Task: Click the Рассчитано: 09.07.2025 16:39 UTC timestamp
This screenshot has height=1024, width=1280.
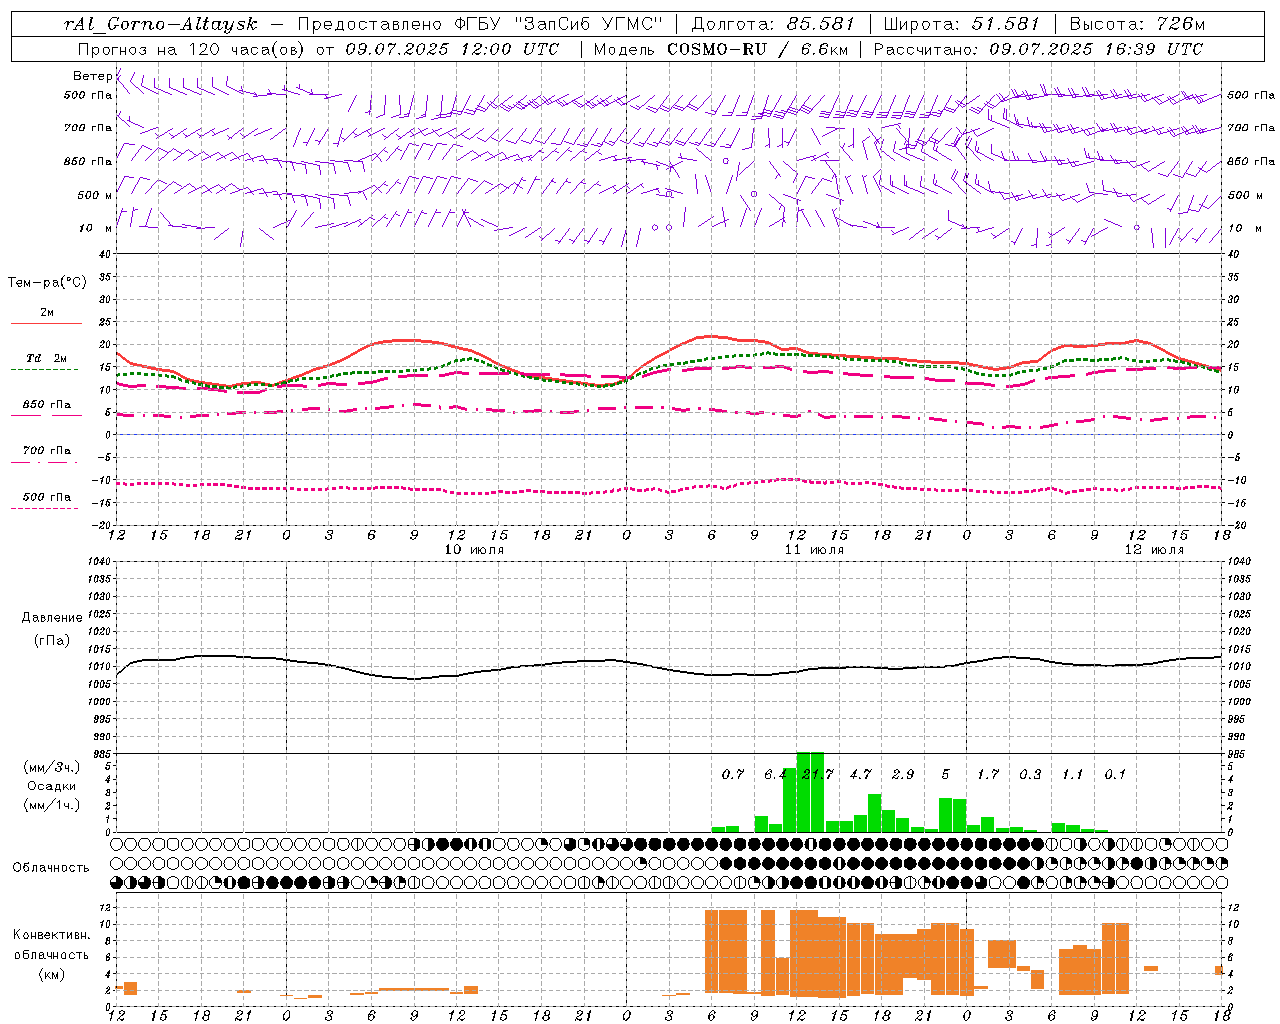Action: click(1038, 49)
